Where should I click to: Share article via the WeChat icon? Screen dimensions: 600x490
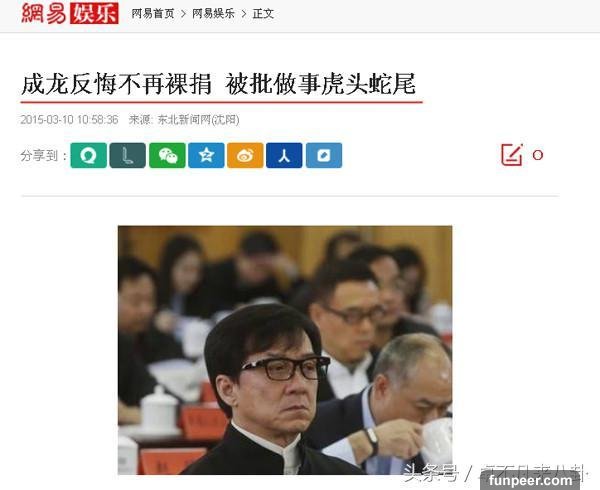[x=167, y=155]
